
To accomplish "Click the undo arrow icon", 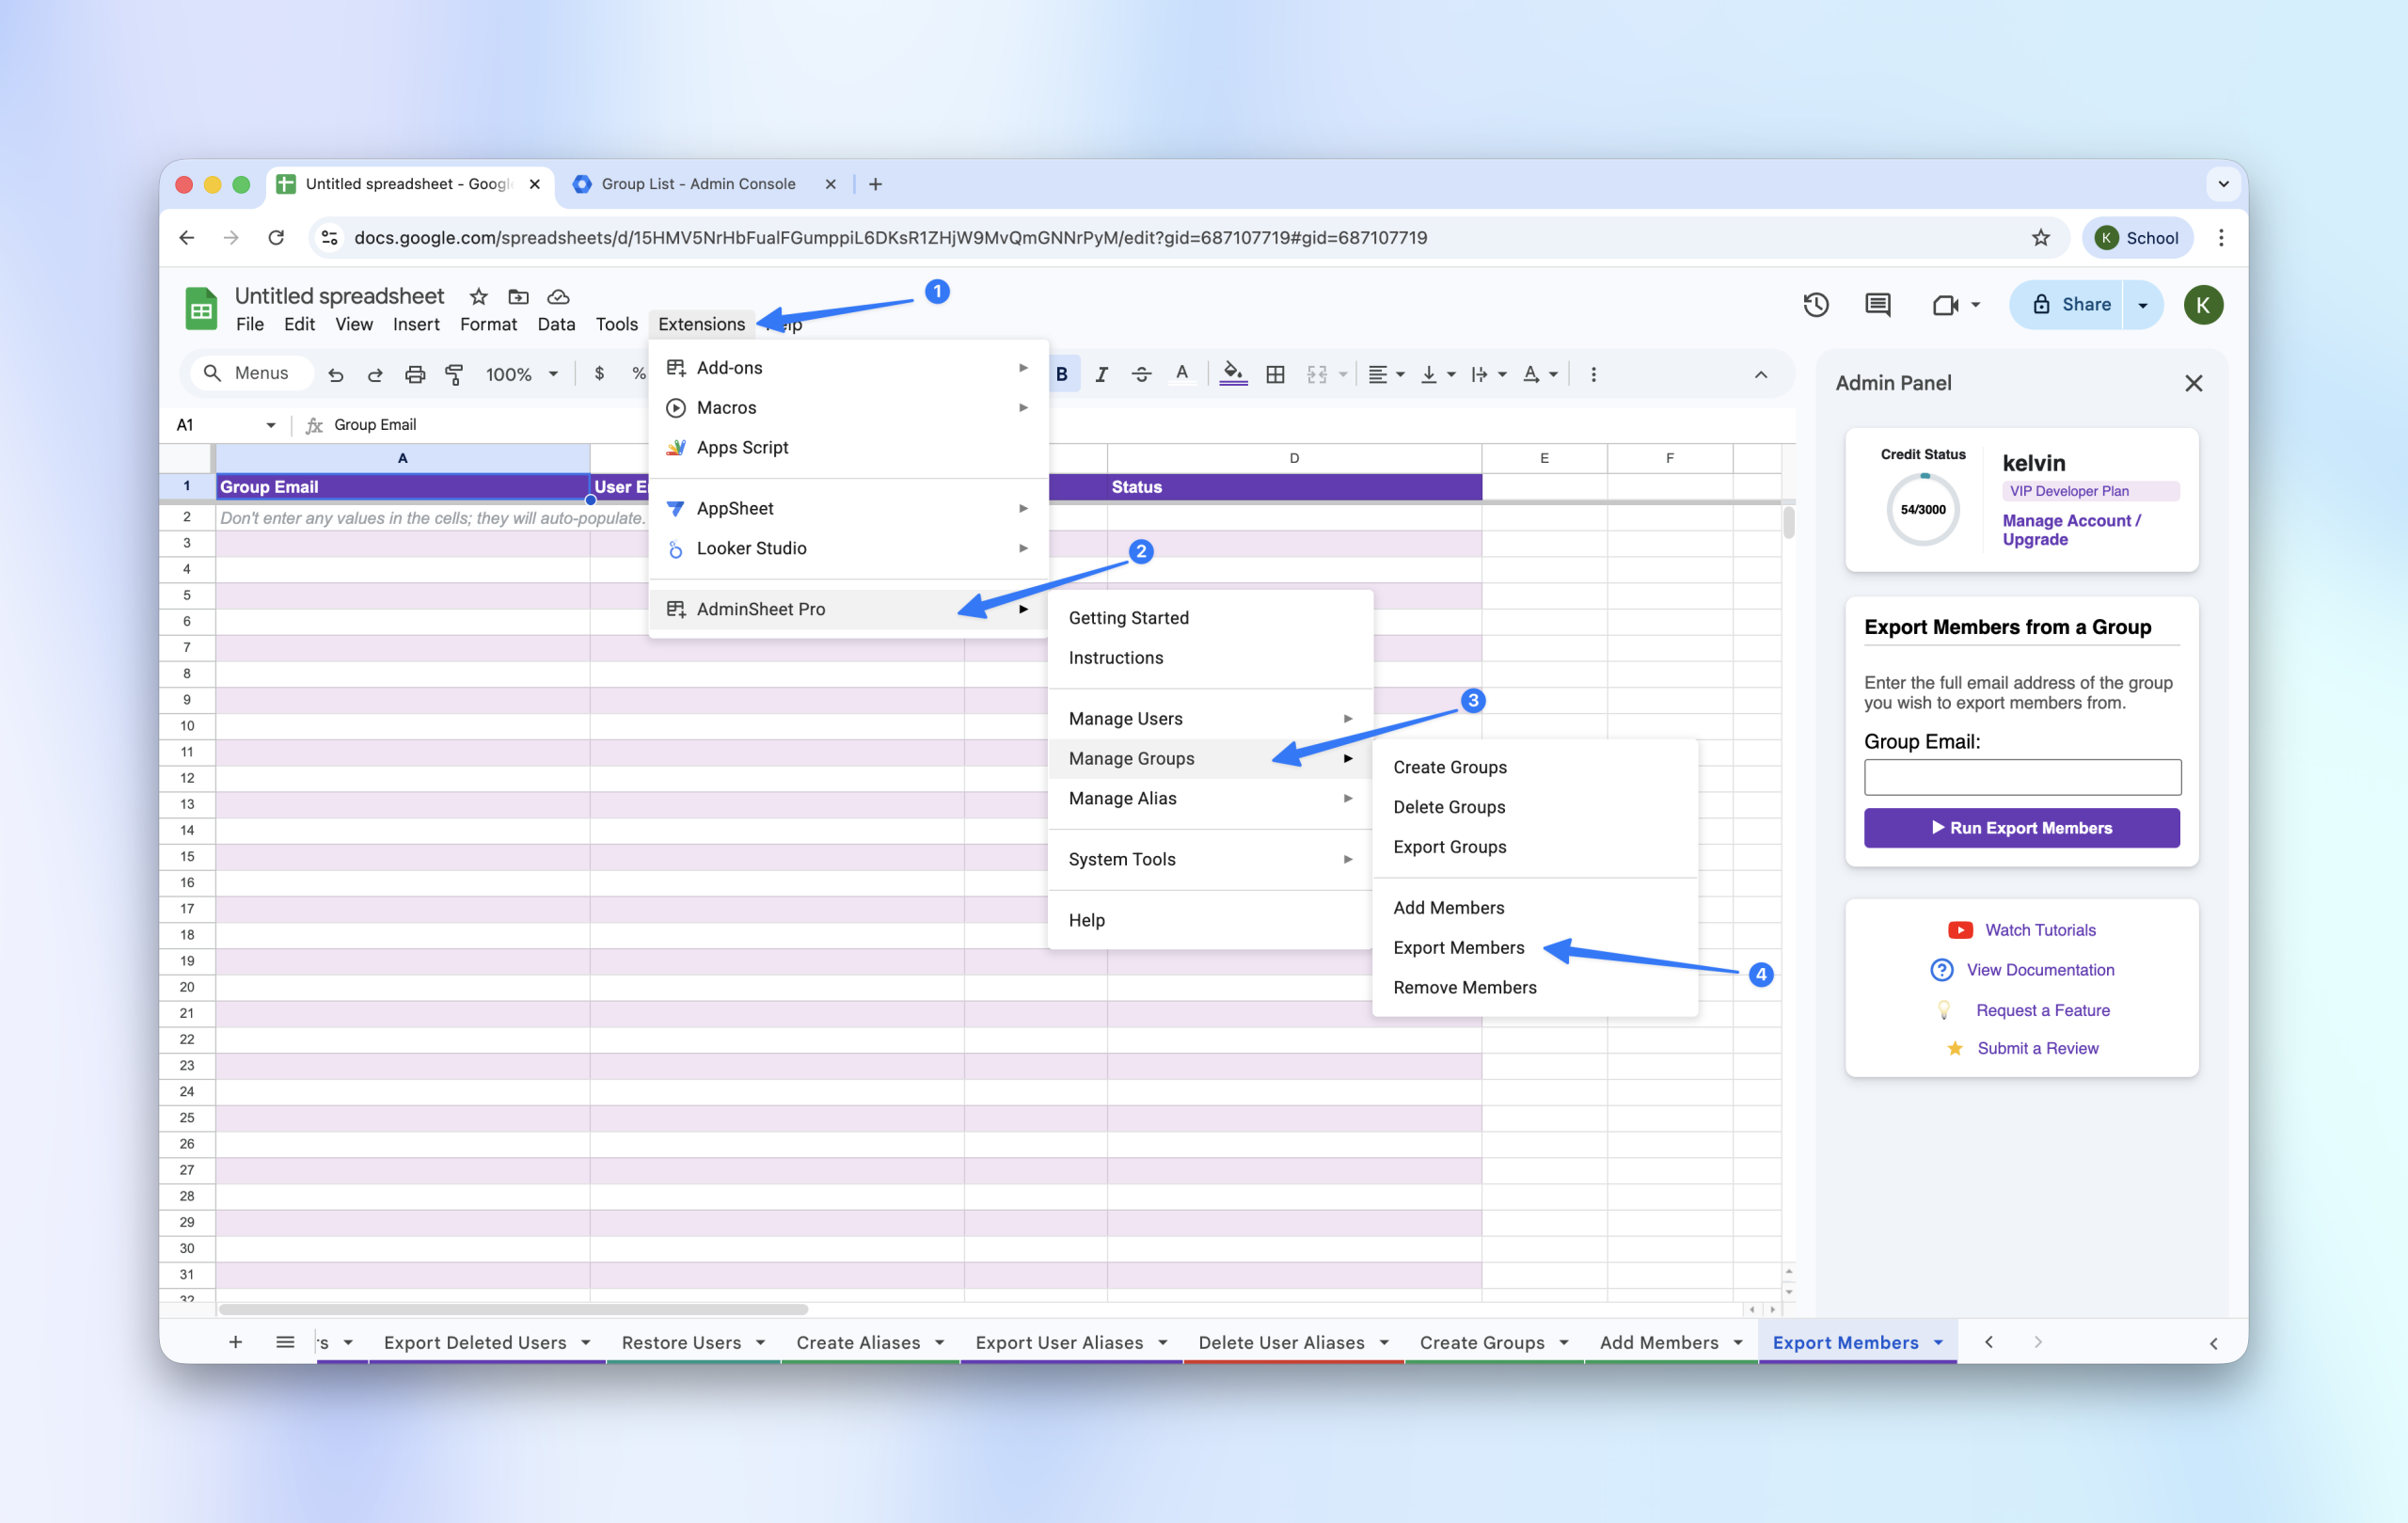I will [336, 374].
